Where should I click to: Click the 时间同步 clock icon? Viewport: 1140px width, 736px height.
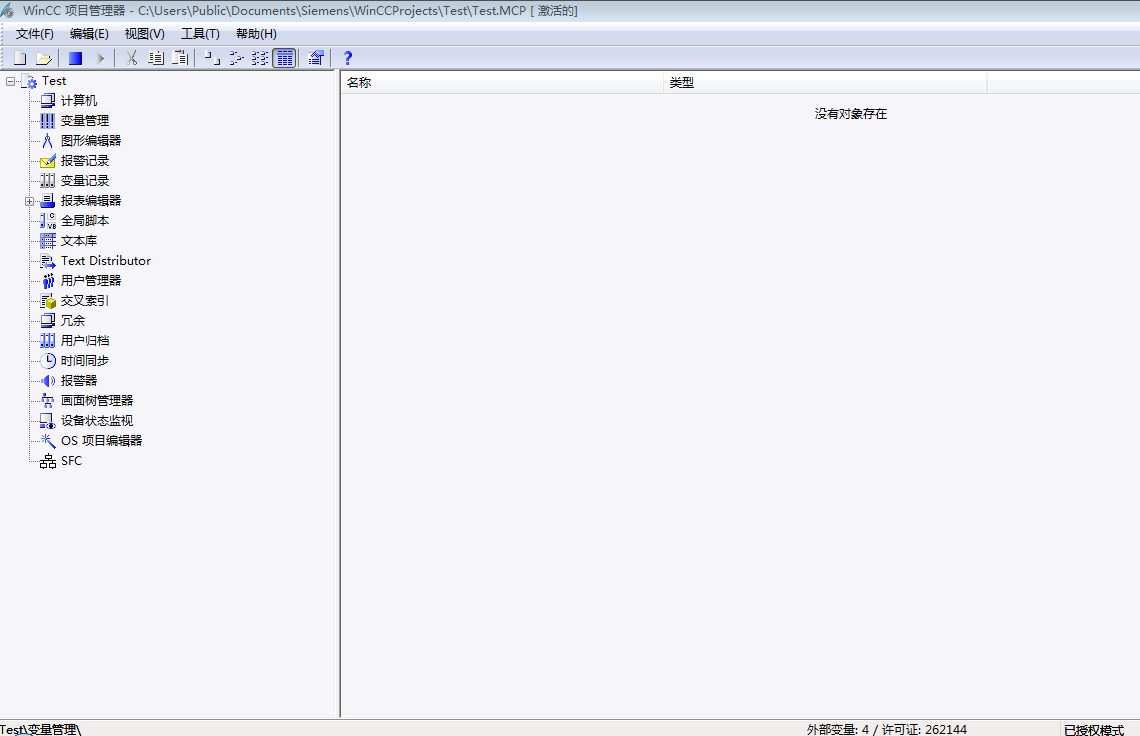(x=47, y=361)
